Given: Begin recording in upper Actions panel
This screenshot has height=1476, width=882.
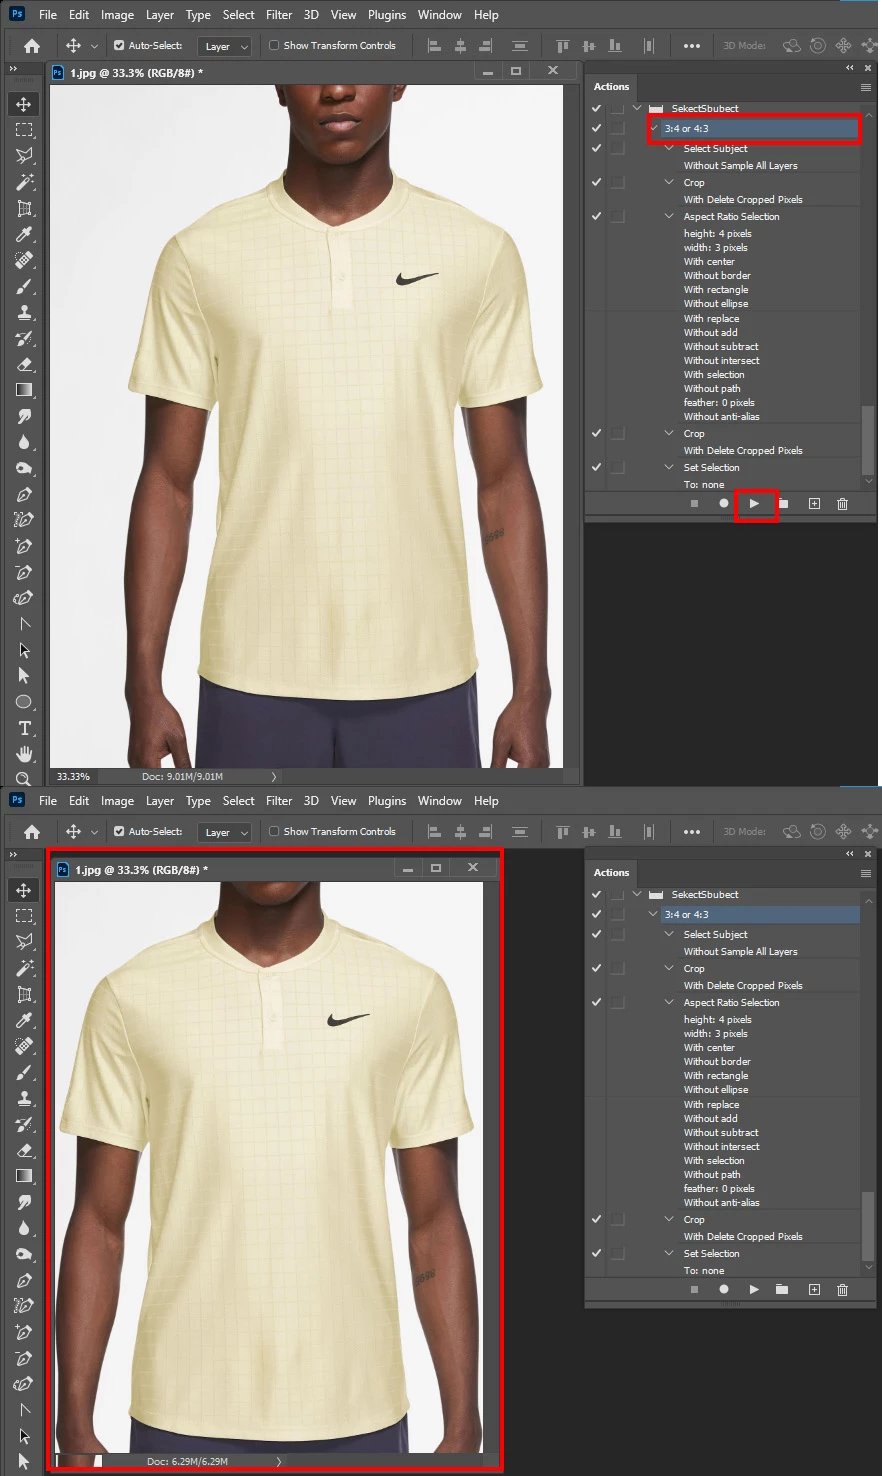Looking at the screenshot, I should click(724, 504).
